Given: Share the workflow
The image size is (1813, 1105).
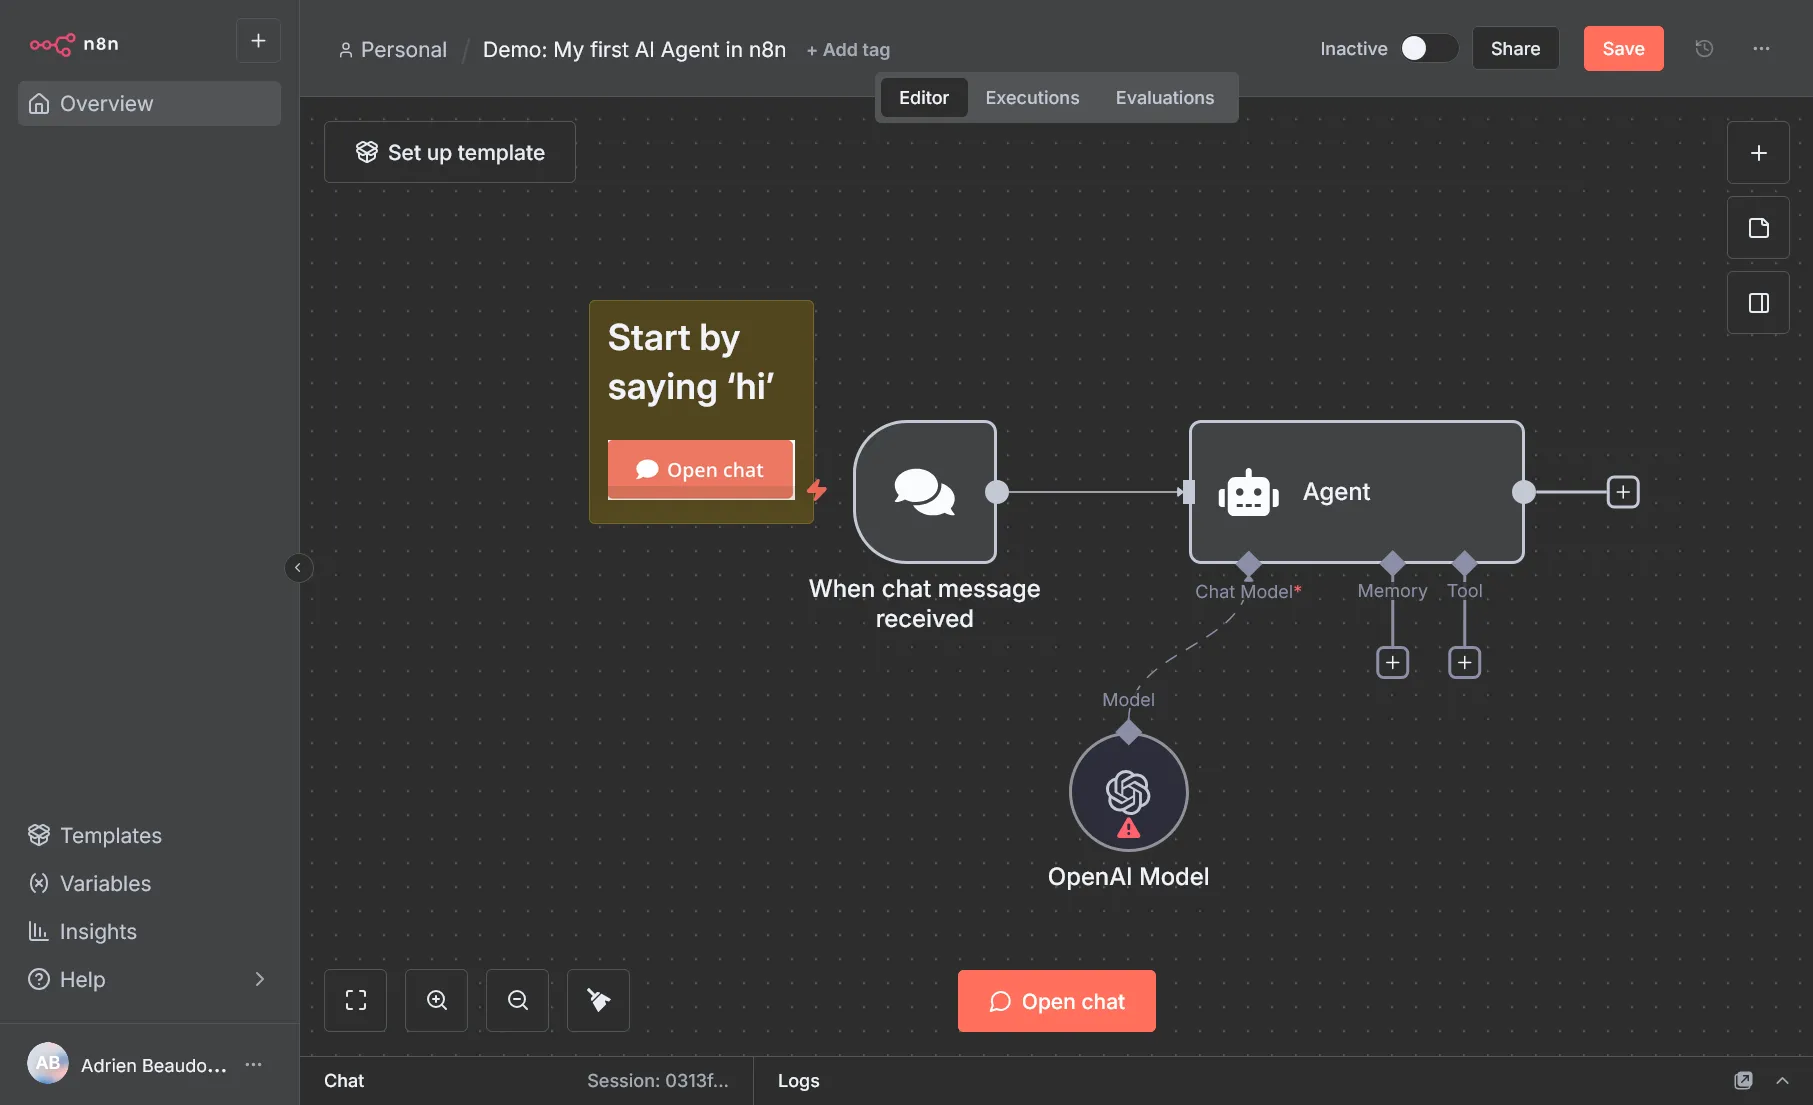Looking at the screenshot, I should click(1515, 48).
